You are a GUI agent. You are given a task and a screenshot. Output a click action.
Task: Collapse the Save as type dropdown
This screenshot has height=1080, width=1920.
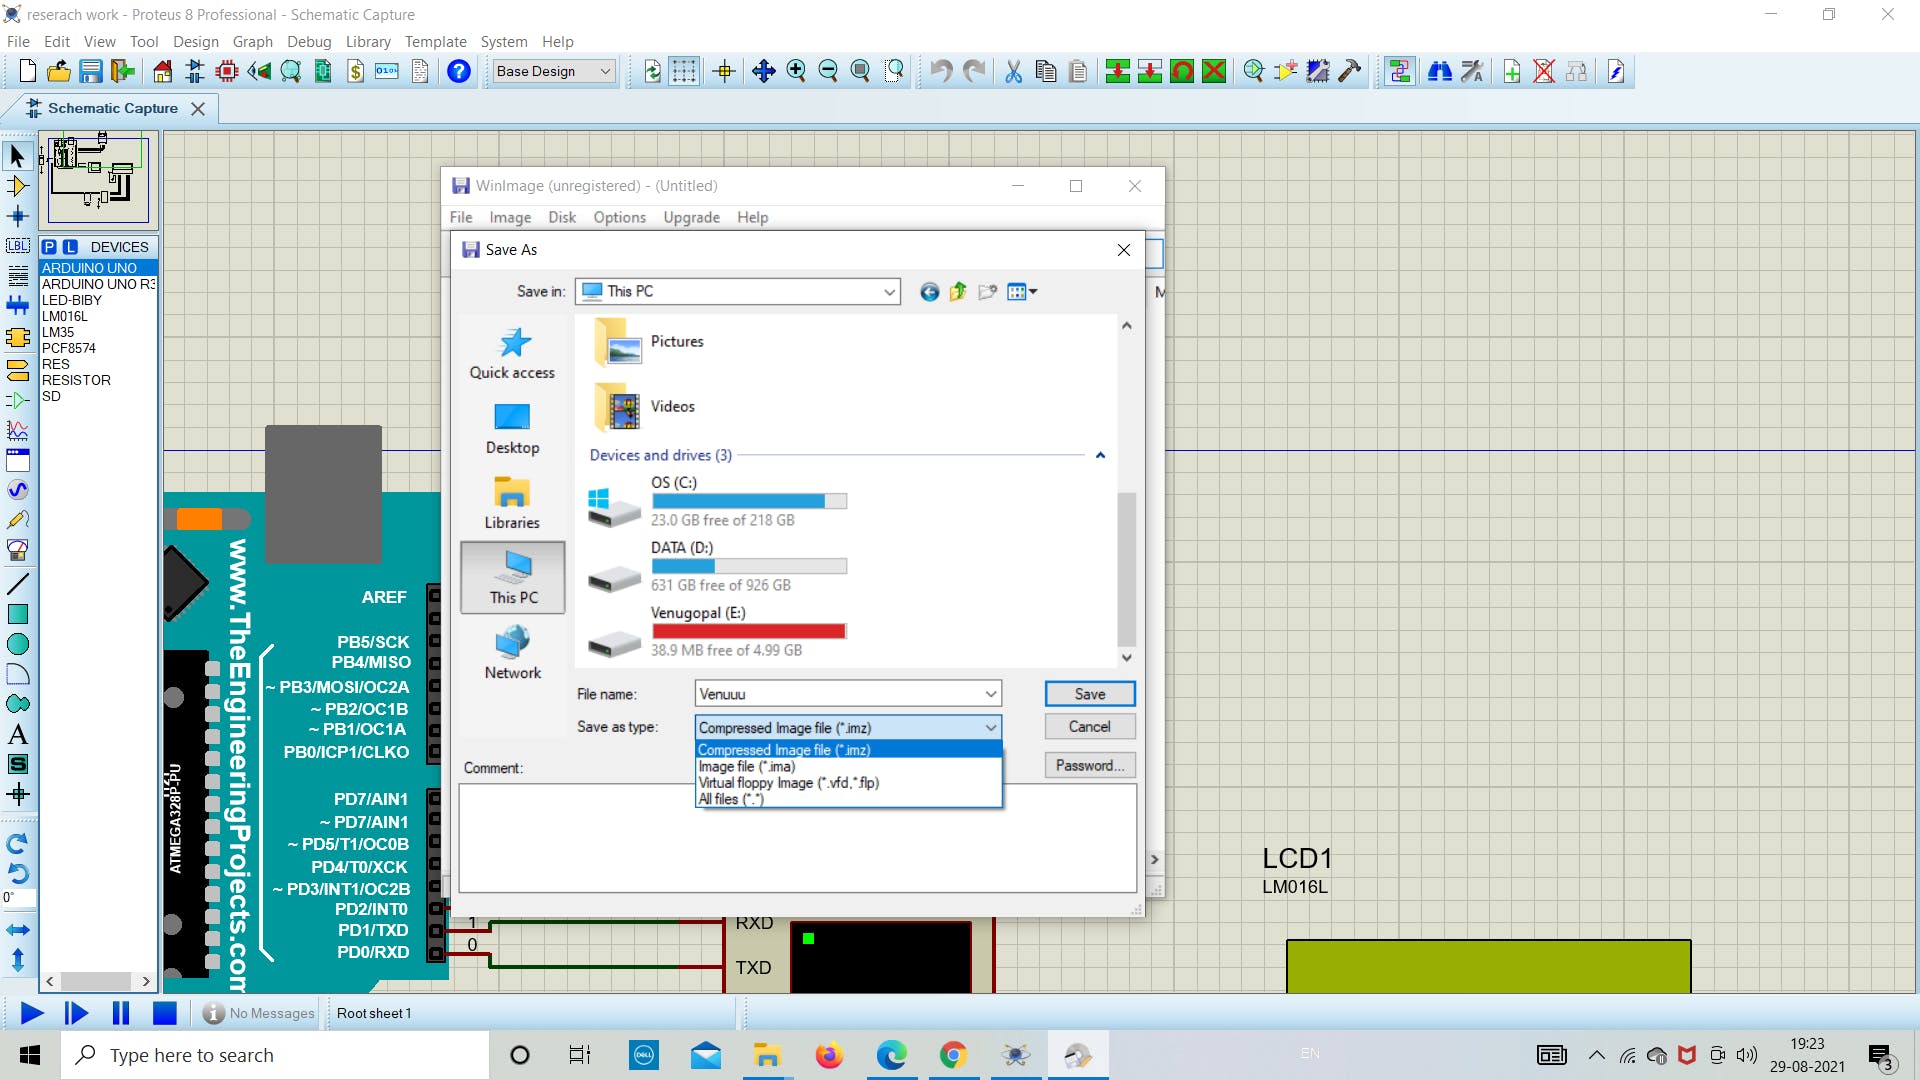pos(990,728)
